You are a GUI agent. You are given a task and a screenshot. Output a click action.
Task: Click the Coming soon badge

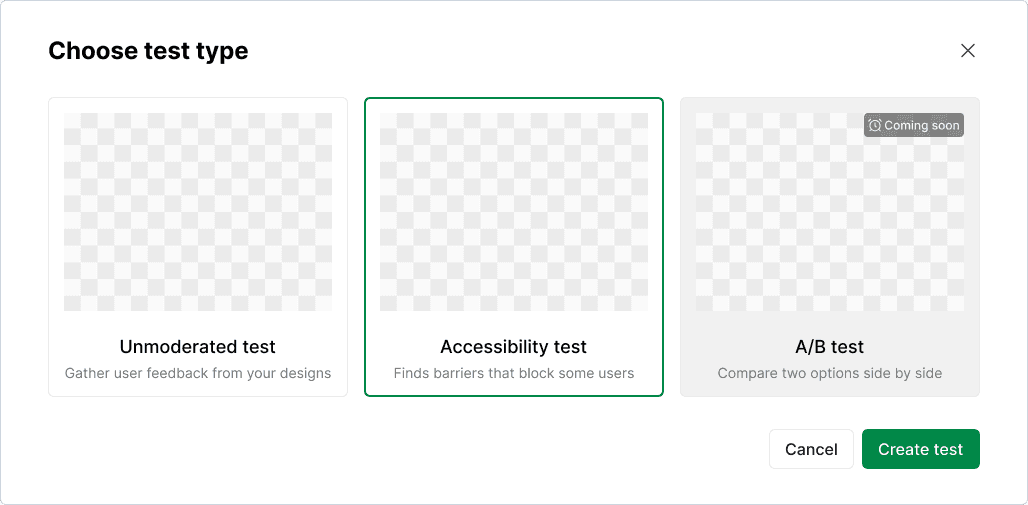click(x=914, y=125)
